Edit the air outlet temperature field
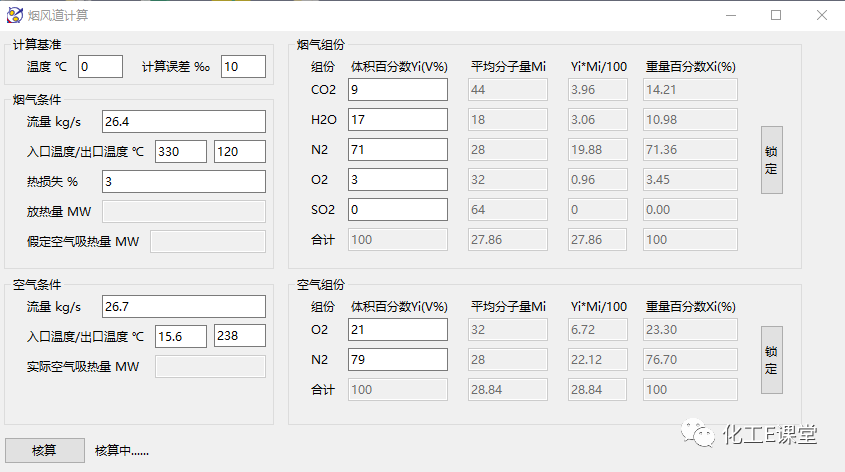This screenshot has width=845, height=472. click(240, 336)
